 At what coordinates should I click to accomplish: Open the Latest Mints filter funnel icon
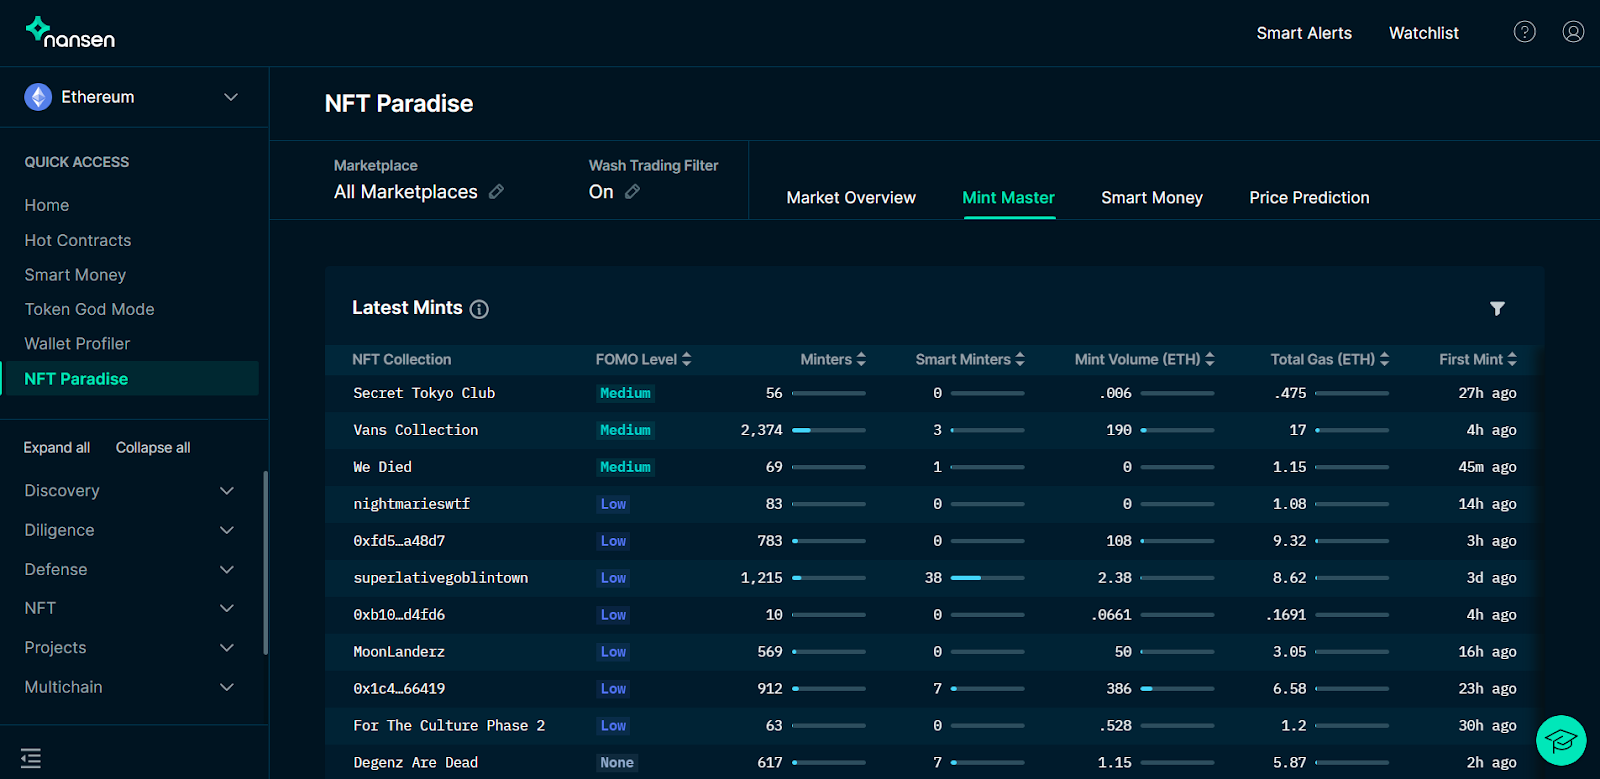coord(1497,309)
